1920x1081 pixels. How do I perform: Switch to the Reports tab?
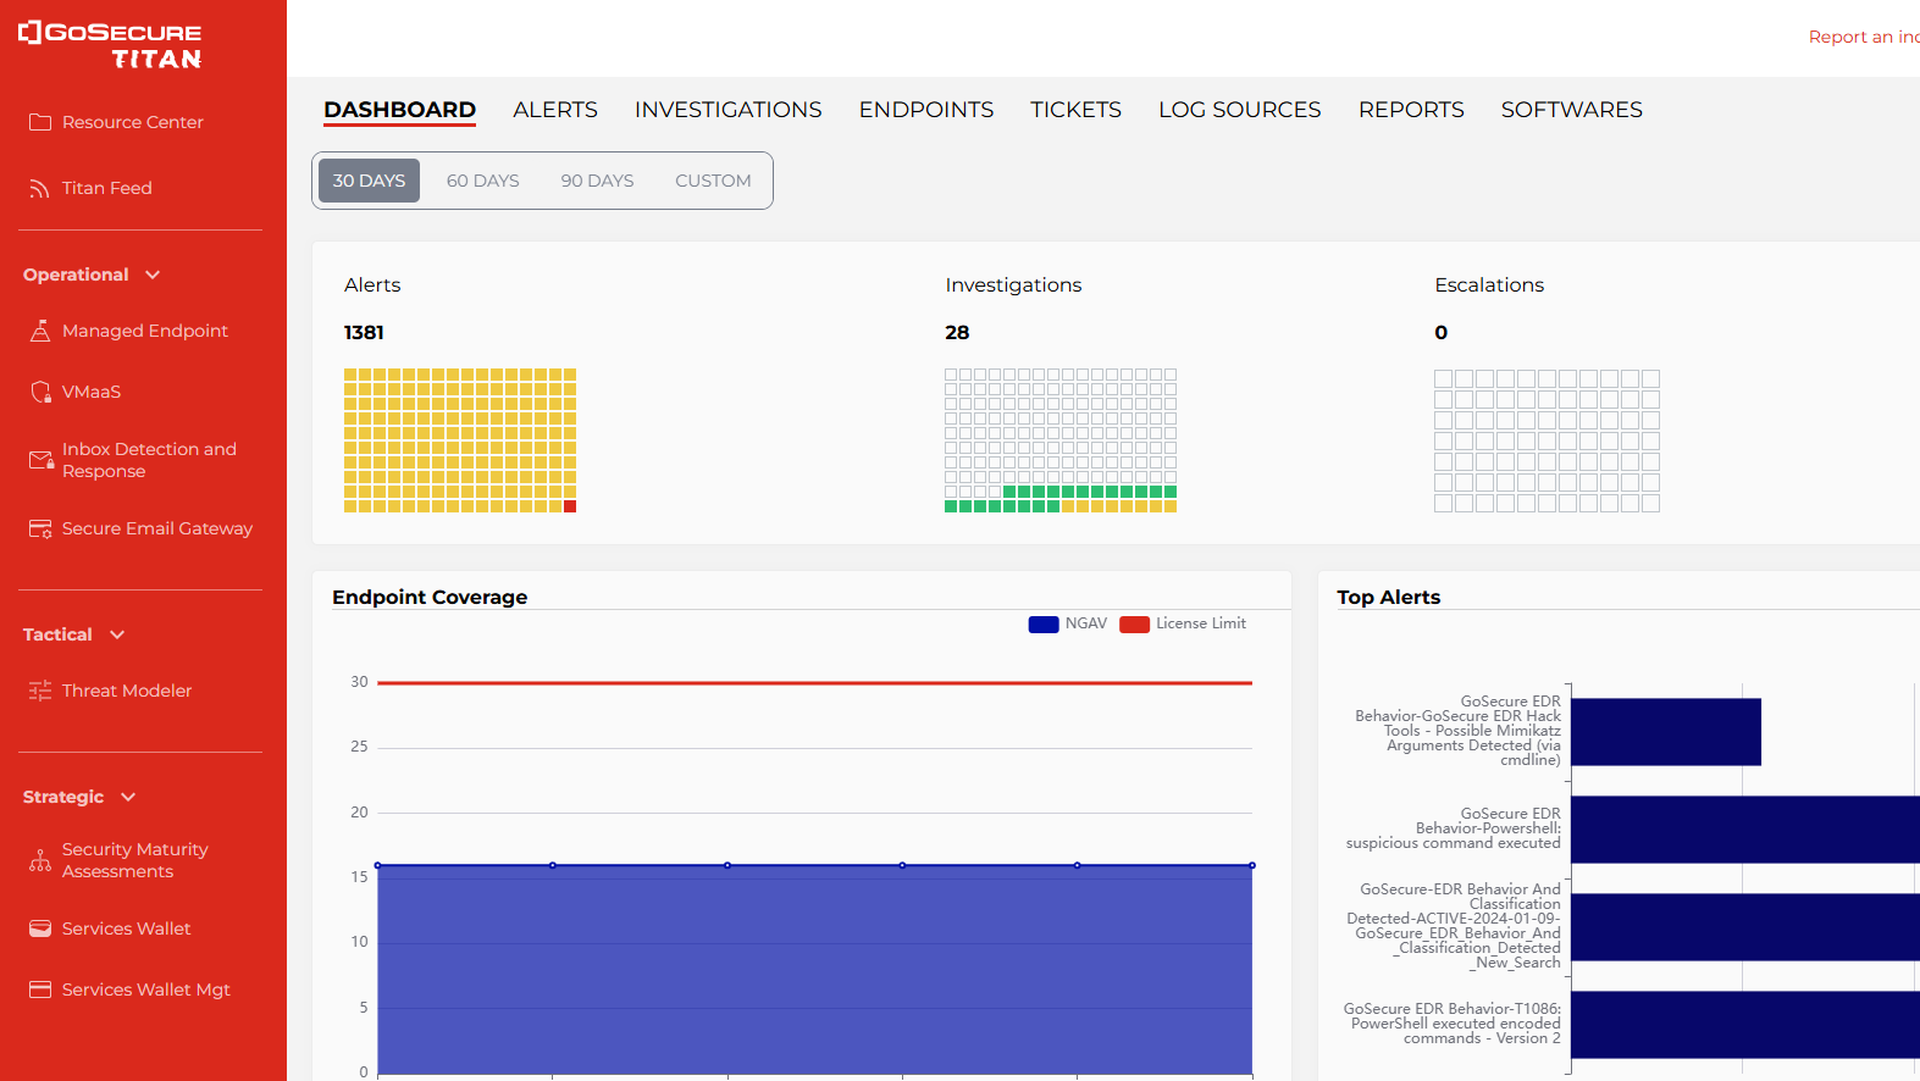click(x=1411, y=110)
